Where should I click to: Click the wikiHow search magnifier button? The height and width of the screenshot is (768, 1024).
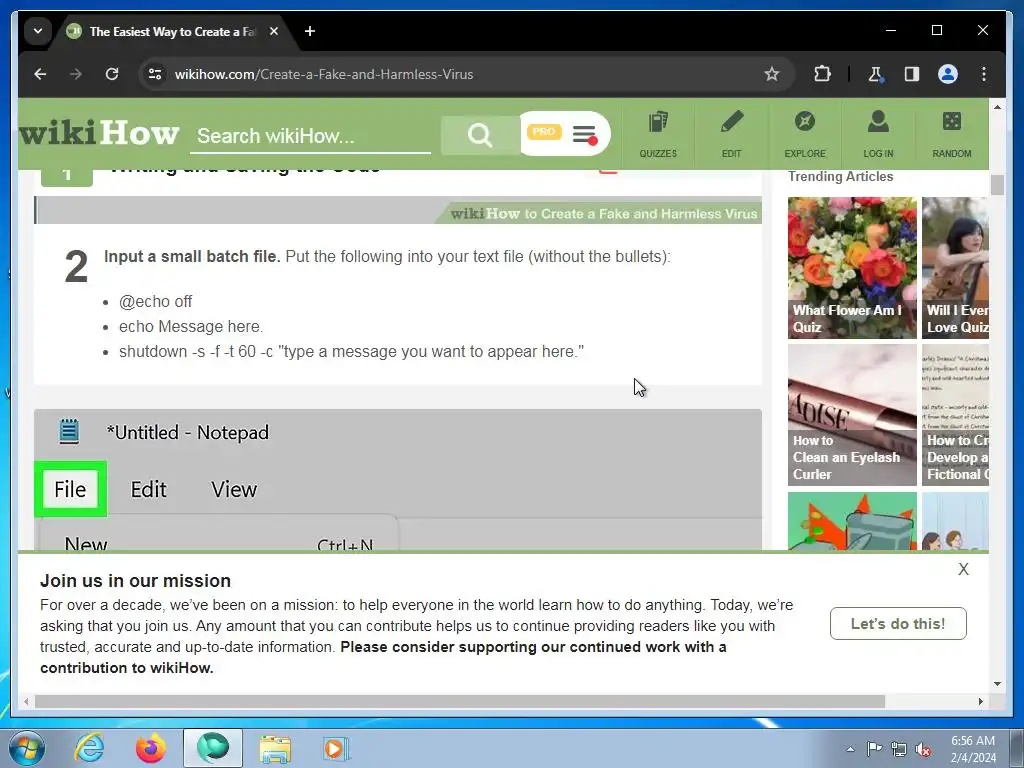480,135
